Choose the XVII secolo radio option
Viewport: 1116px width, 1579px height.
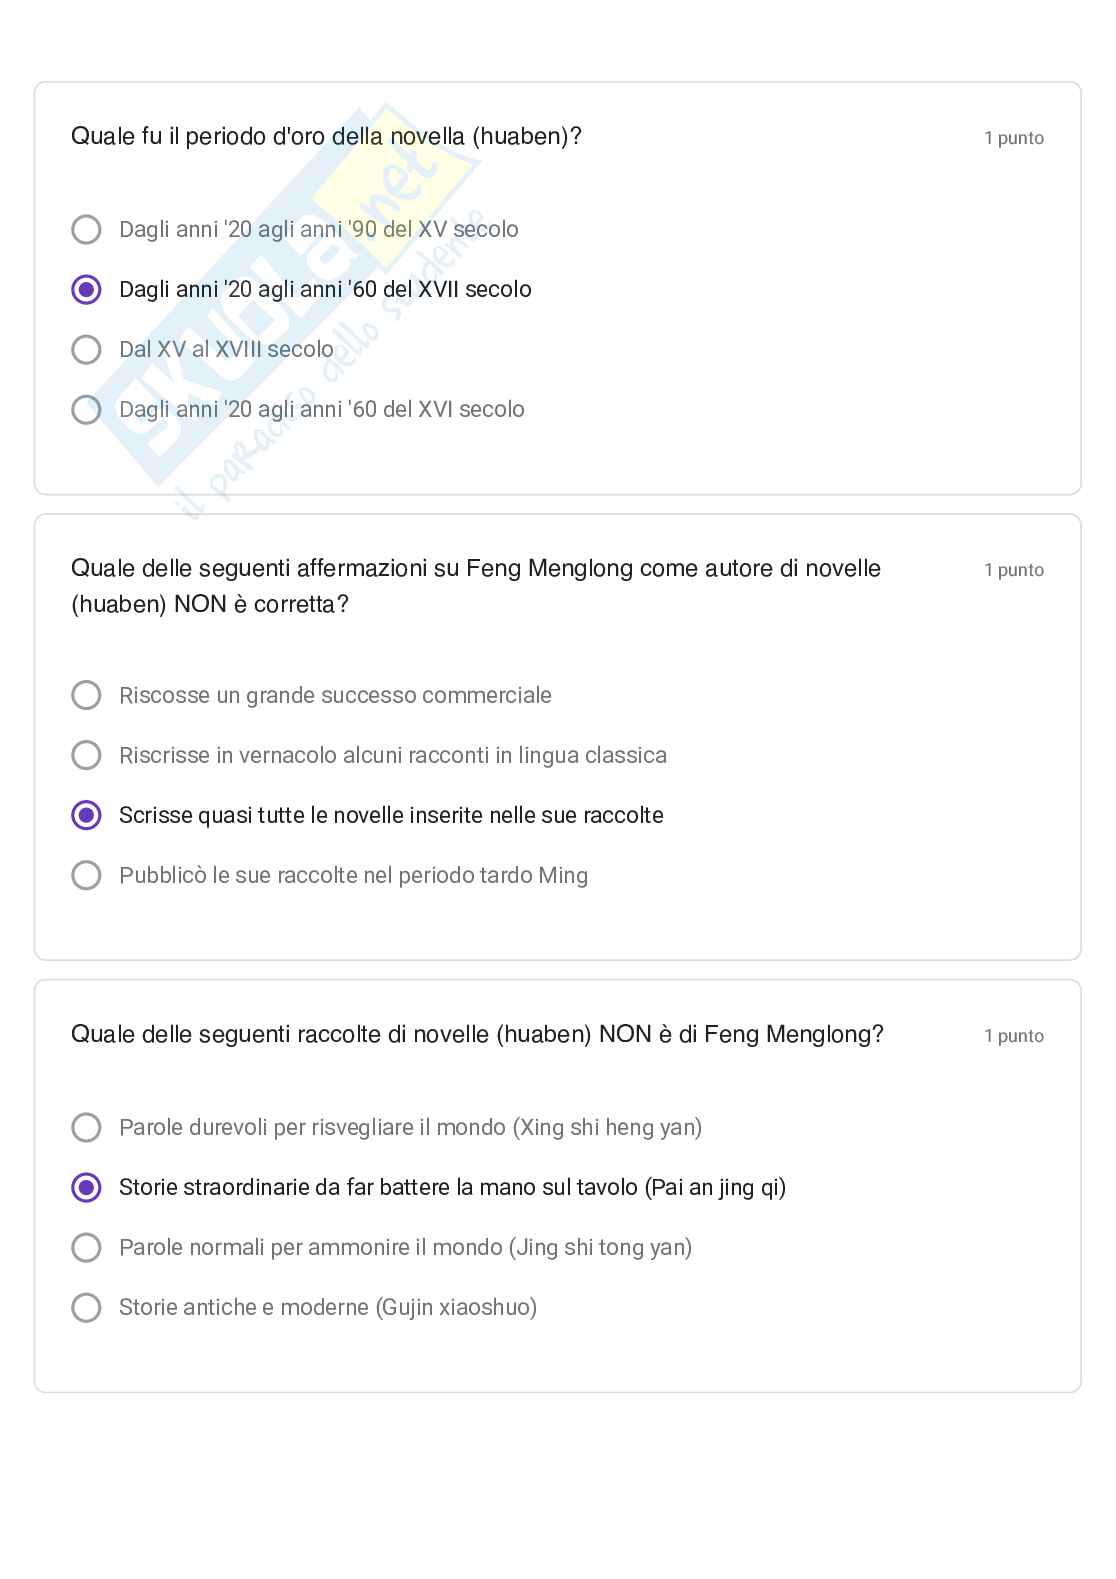[x=87, y=290]
